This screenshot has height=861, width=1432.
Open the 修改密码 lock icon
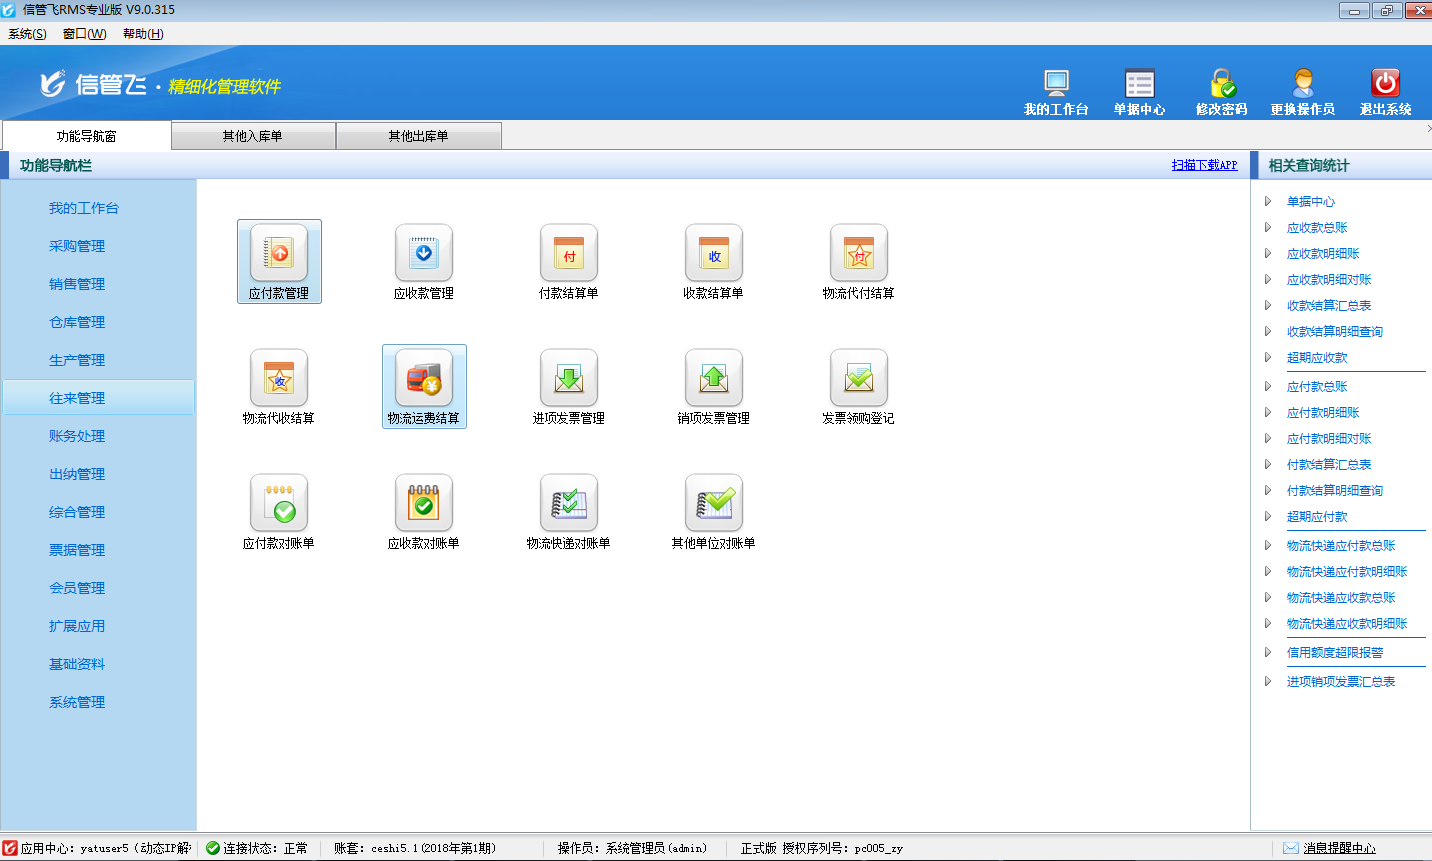pyautogui.click(x=1221, y=83)
